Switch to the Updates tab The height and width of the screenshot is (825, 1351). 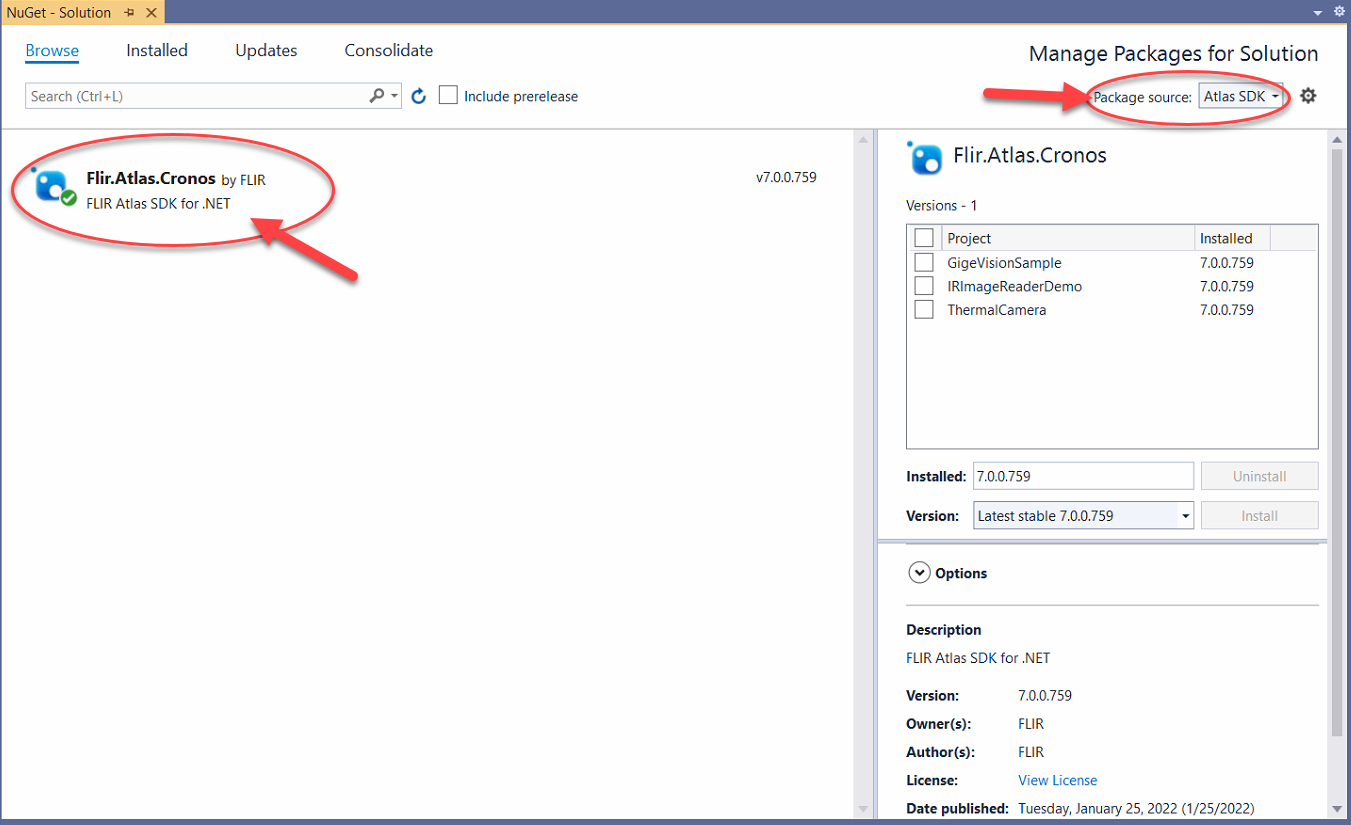266,50
